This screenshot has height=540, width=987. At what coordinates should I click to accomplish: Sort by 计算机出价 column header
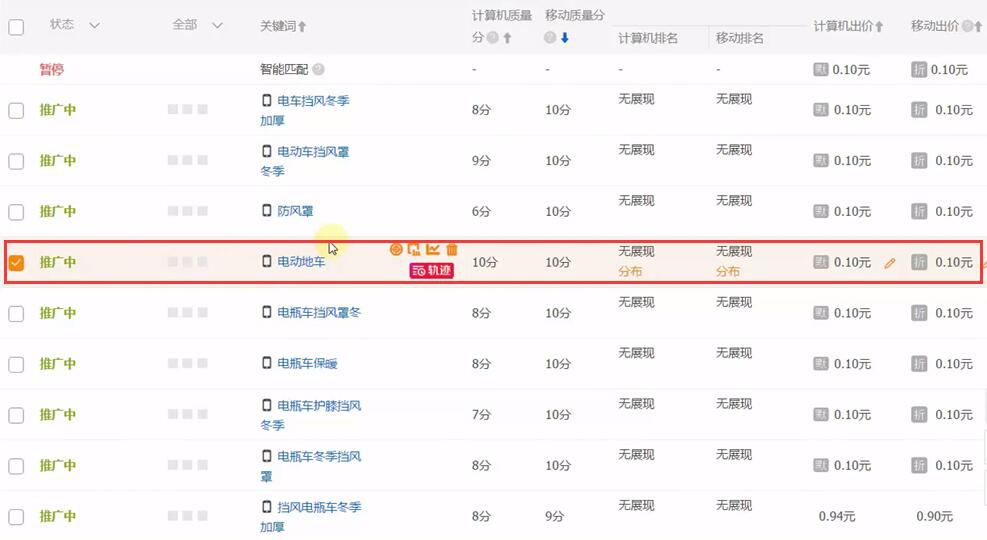click(x=848, y=27)
